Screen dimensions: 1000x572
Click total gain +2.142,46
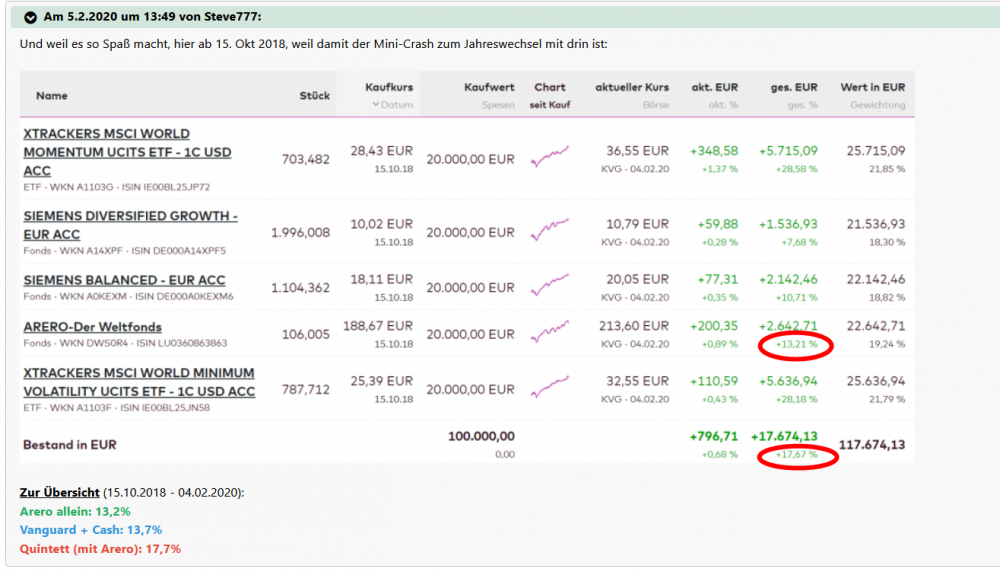coord(788,279)
